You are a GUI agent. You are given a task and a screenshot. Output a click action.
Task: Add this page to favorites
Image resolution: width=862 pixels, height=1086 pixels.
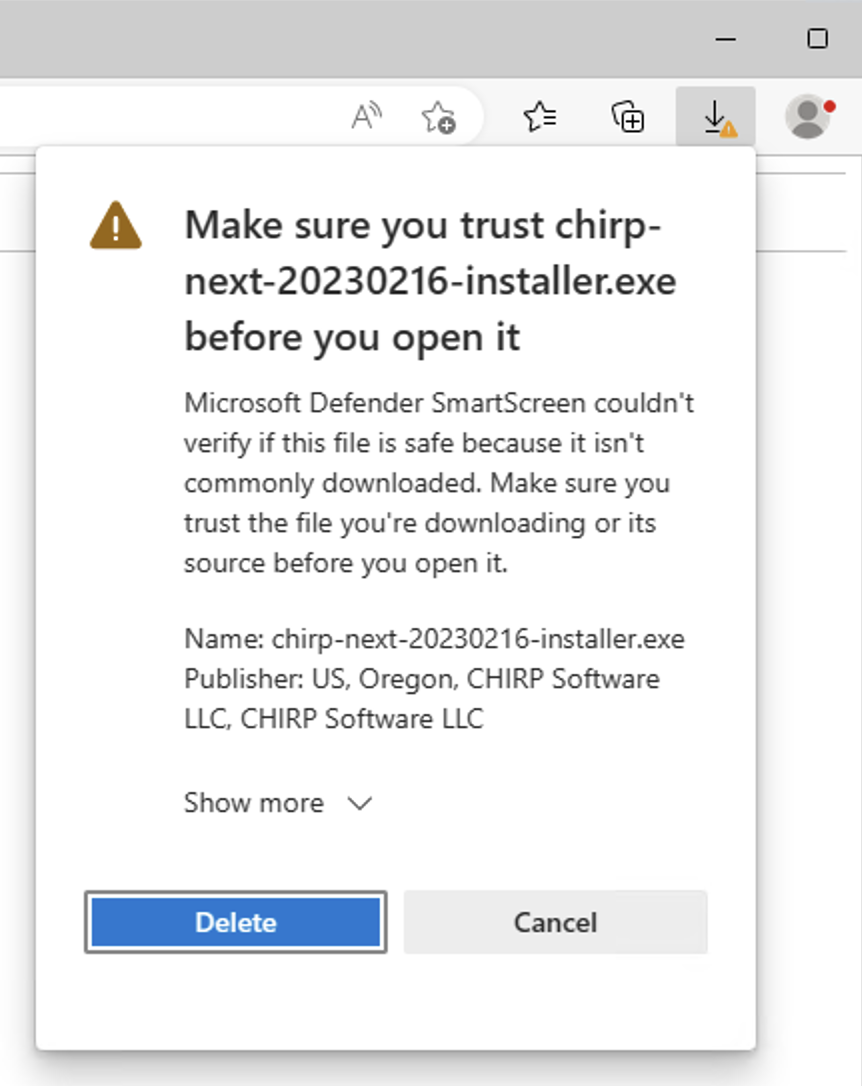[x=438, y=116]
